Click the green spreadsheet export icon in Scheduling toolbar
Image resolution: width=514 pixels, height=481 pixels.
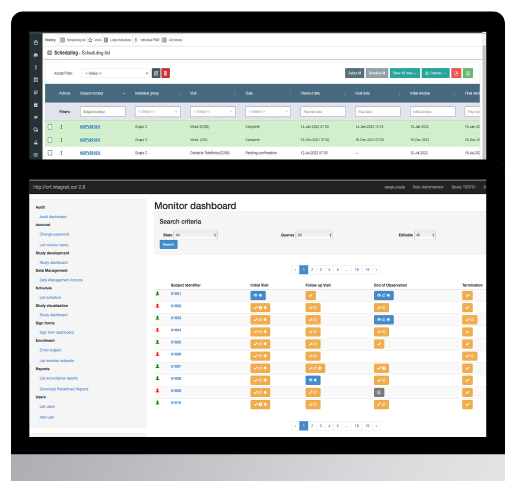point(468,73)
